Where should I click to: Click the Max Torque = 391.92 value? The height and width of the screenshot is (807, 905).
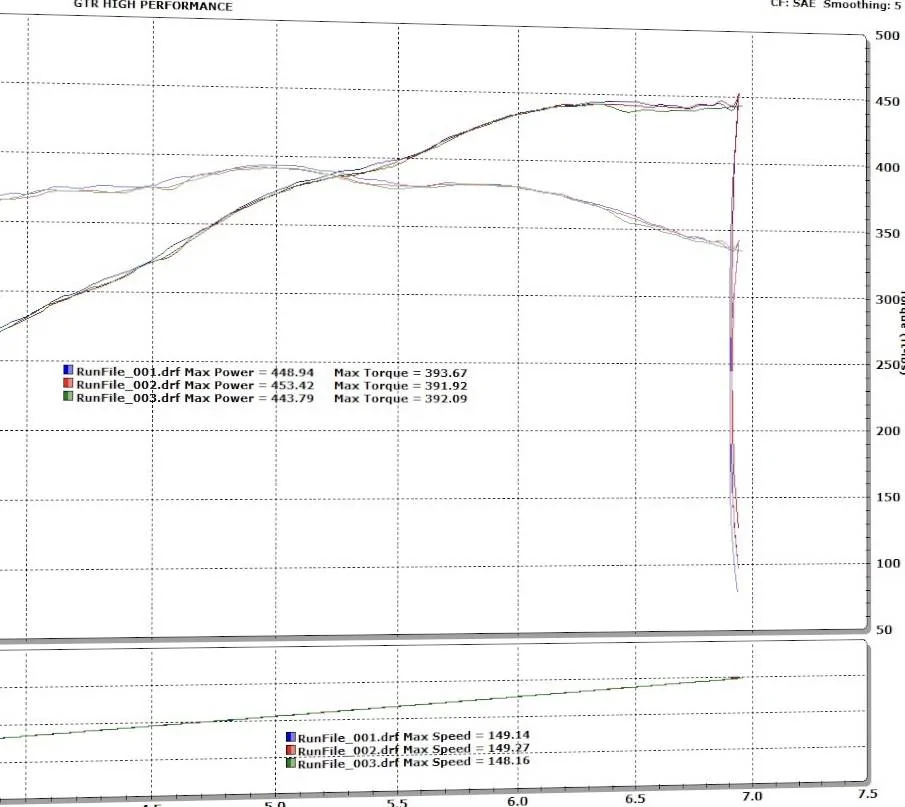point(401,386)
